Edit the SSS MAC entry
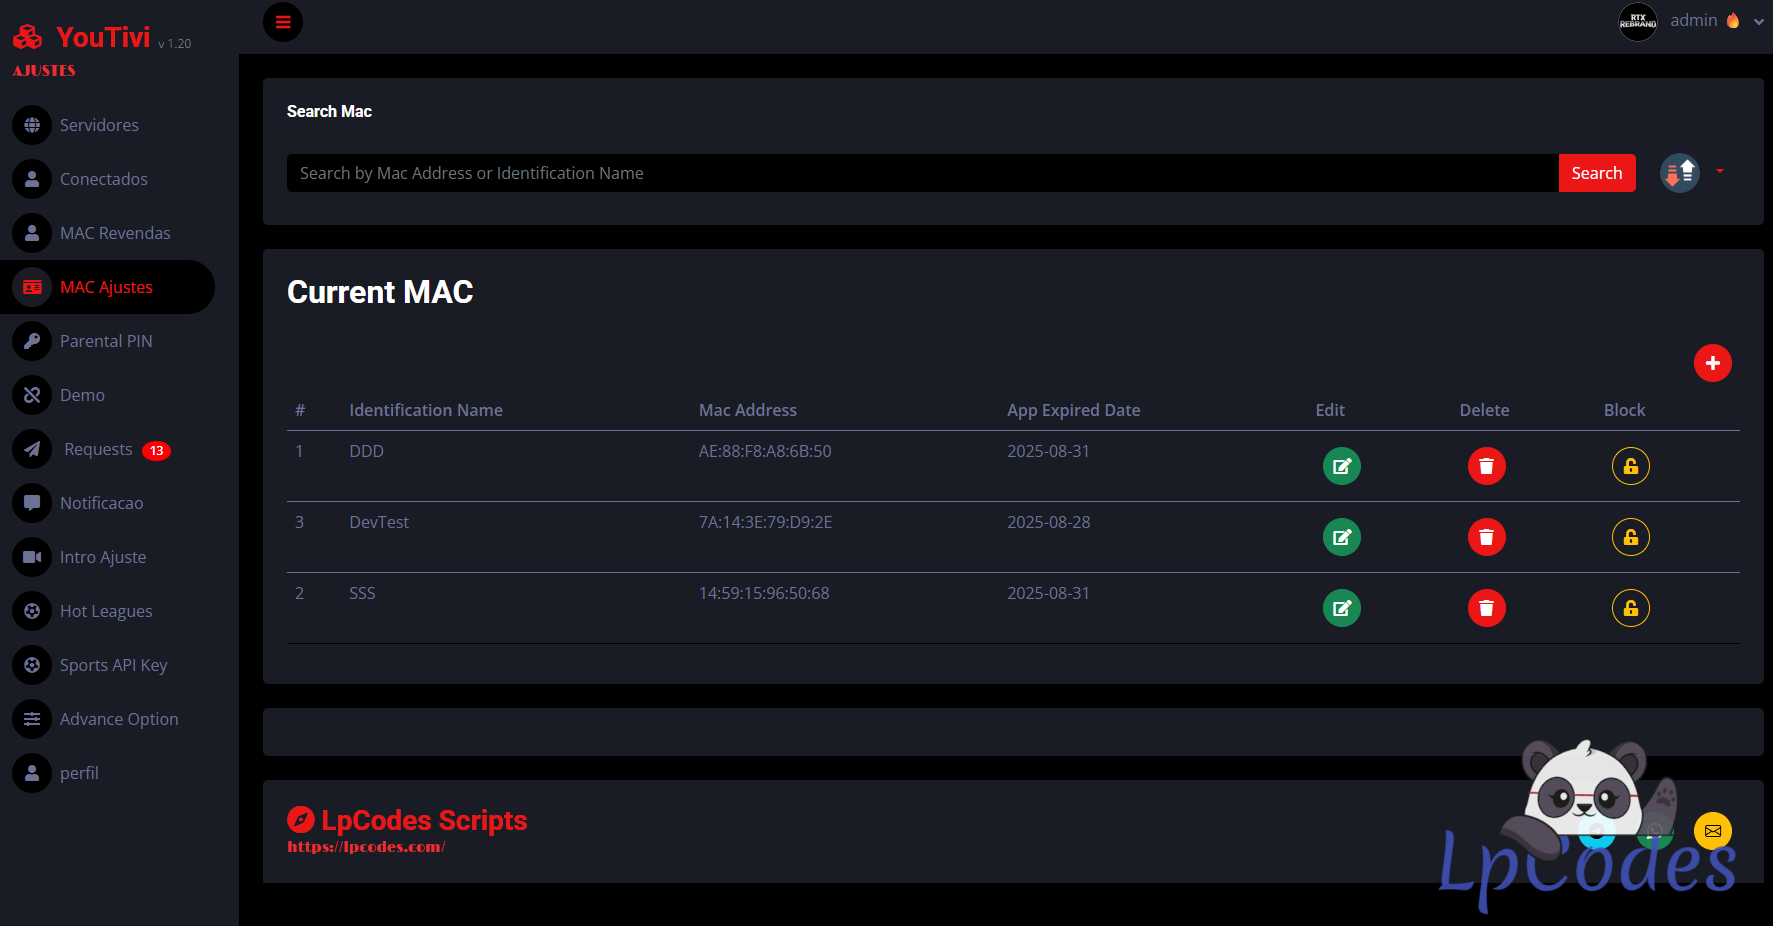The width and height of the screenshot is (1773, 926). click(x=1341, y=608)
